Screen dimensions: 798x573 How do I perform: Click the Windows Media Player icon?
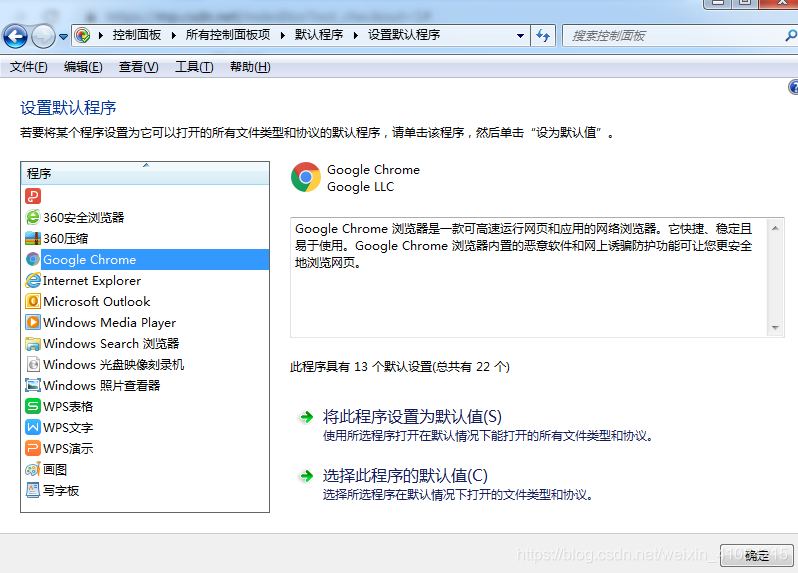[x=33, y=322]
